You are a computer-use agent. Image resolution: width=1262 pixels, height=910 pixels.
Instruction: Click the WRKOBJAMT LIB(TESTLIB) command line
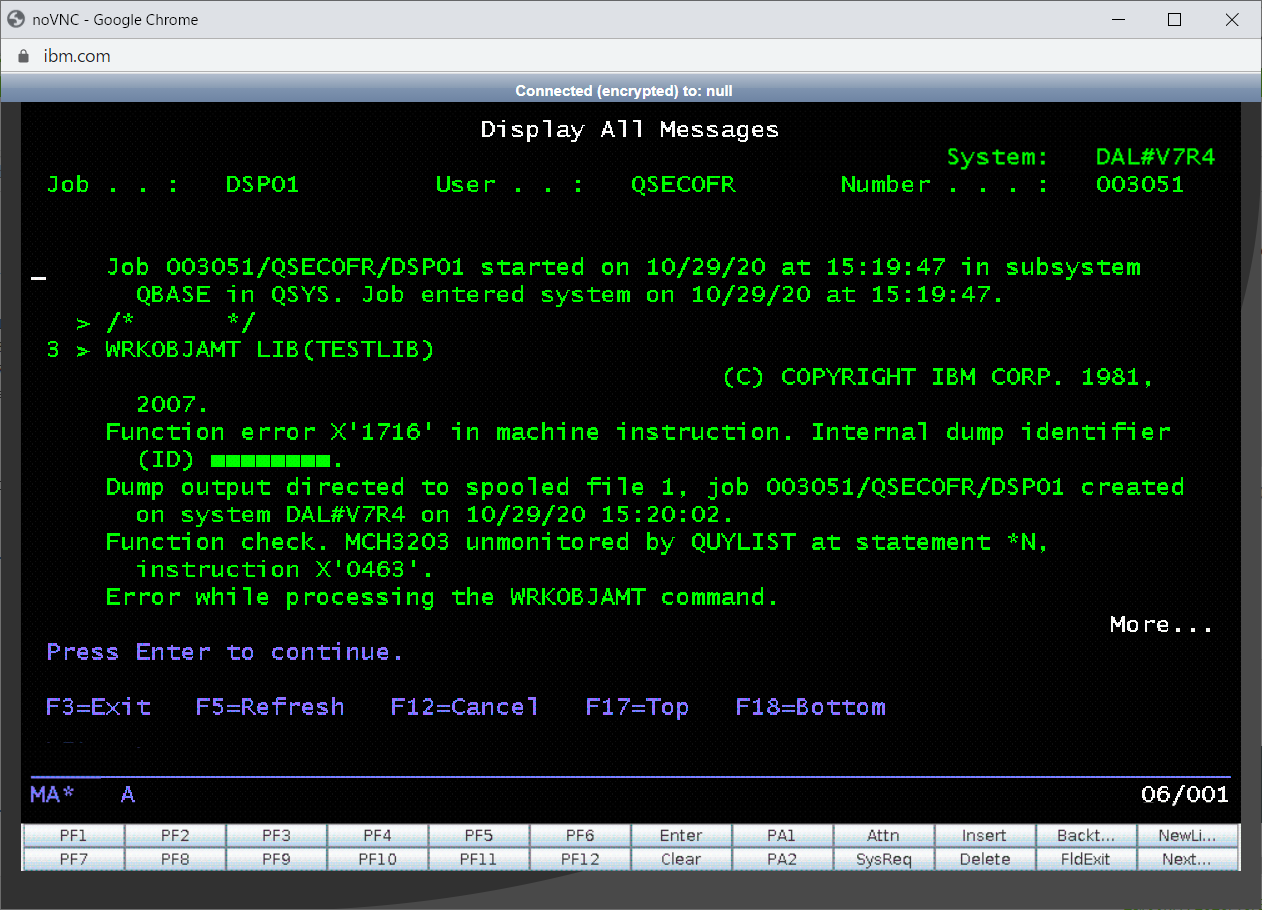pos(269,350)
